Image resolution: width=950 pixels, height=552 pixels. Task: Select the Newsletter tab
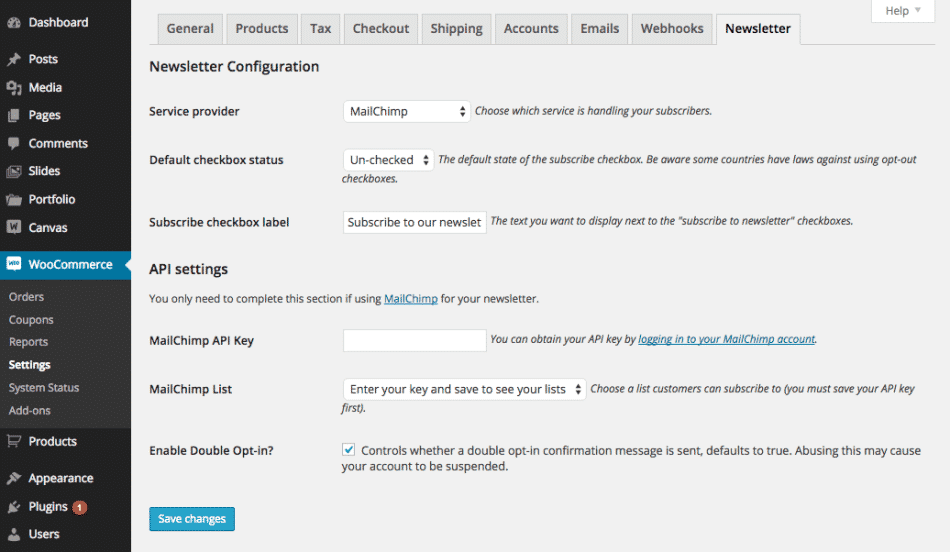click(758, 29)
